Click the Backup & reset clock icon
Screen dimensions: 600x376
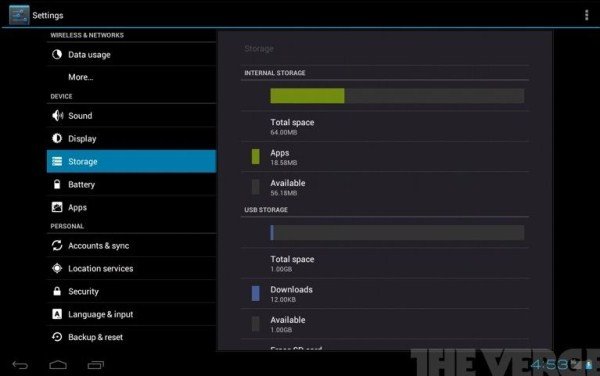57,337
